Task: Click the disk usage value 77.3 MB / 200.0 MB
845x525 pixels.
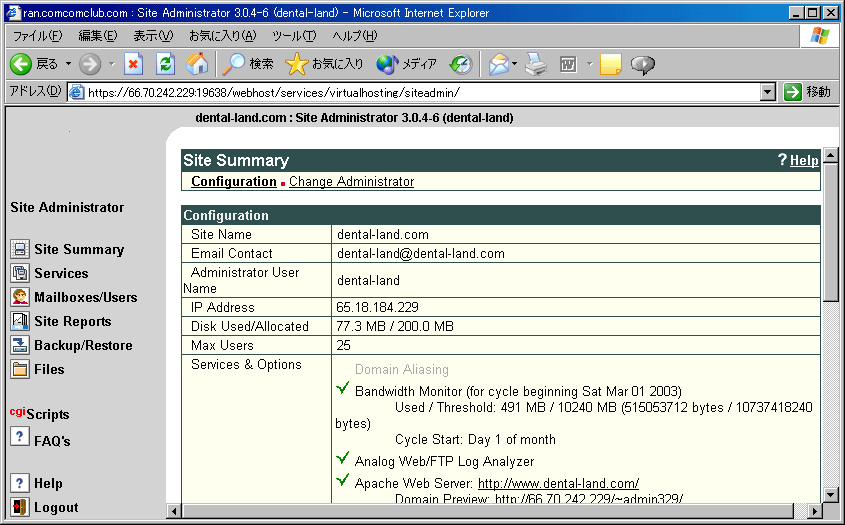Action: (x=395, y=326)
